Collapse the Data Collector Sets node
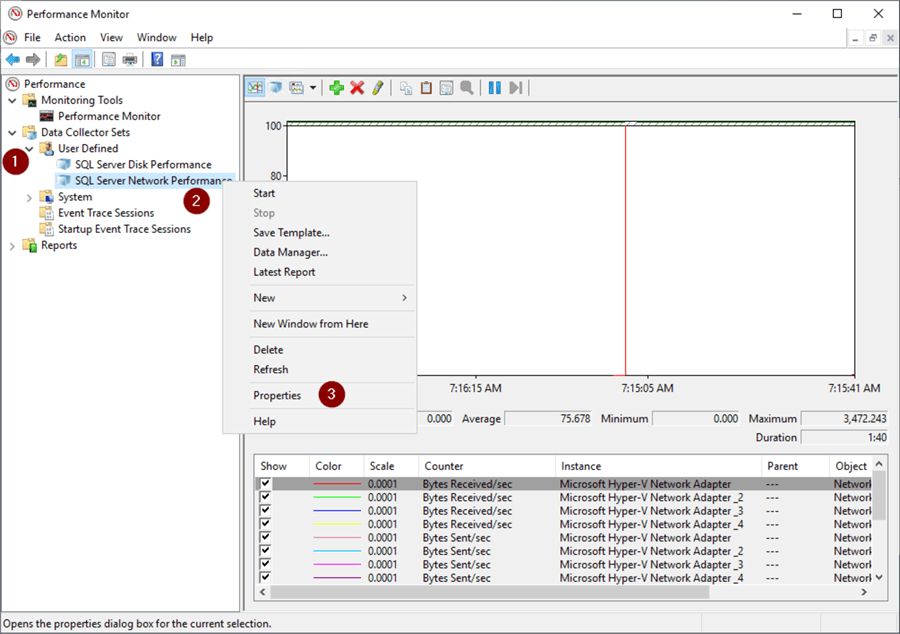 12,133
